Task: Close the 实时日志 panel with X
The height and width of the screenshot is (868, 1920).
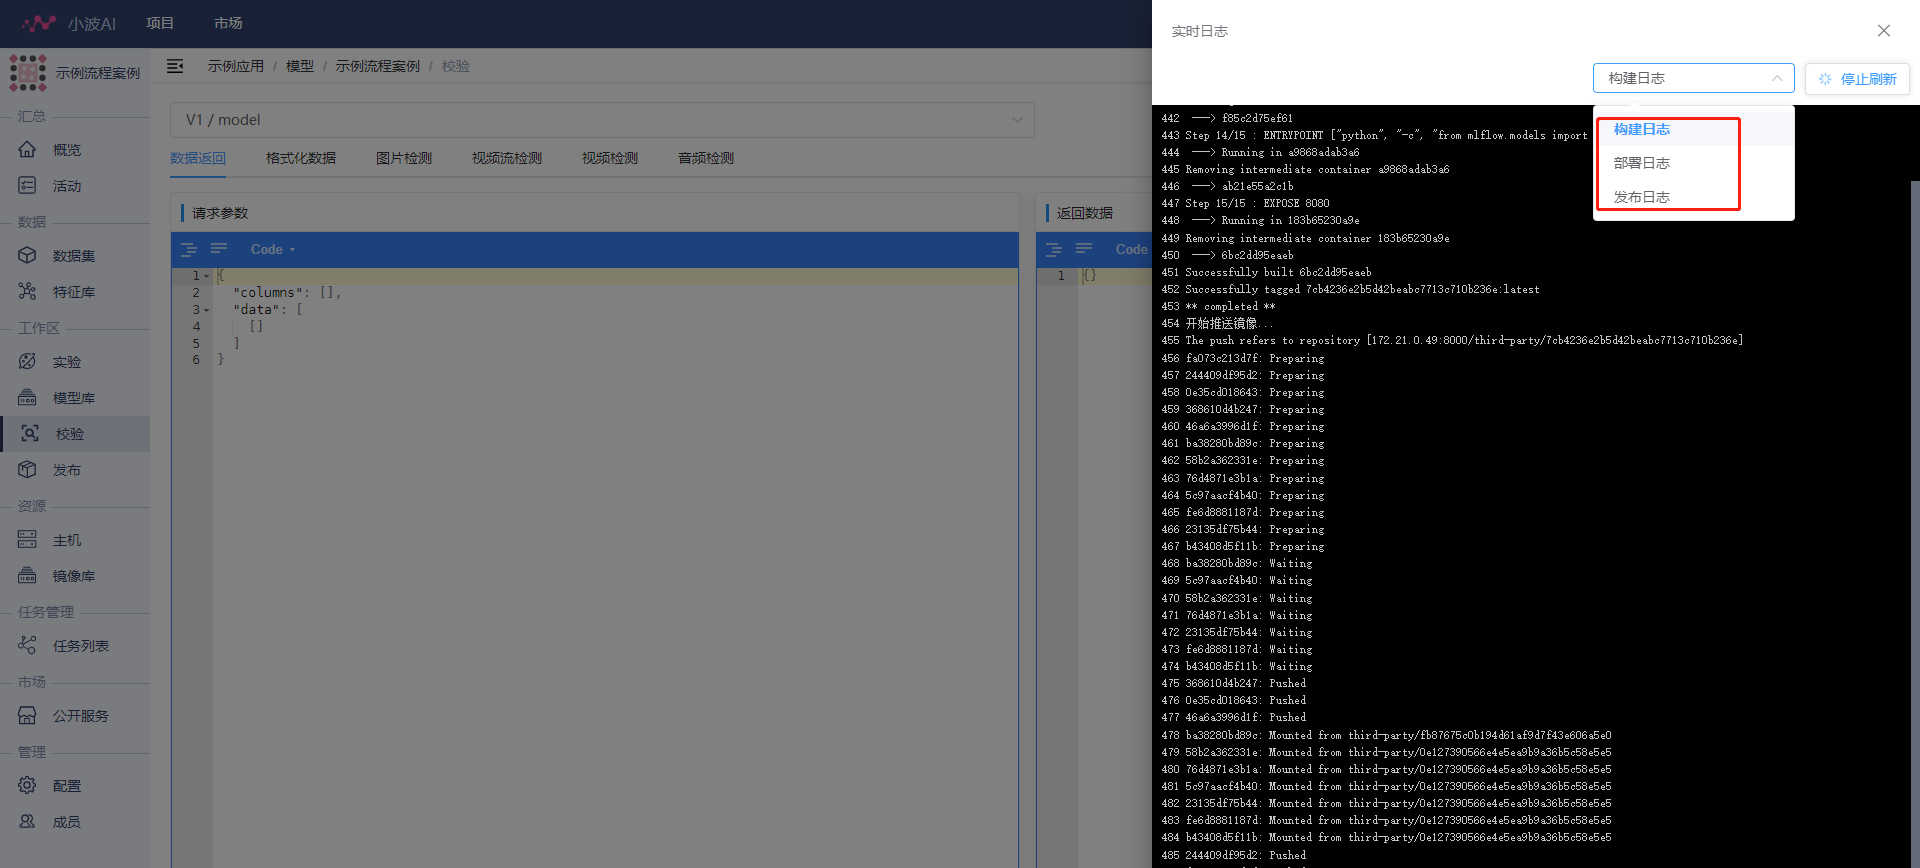Action: click(1884, 31)
